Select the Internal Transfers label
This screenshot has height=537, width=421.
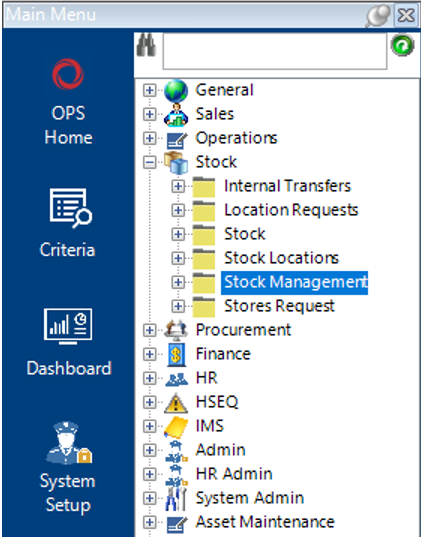(x=287, y=186)
